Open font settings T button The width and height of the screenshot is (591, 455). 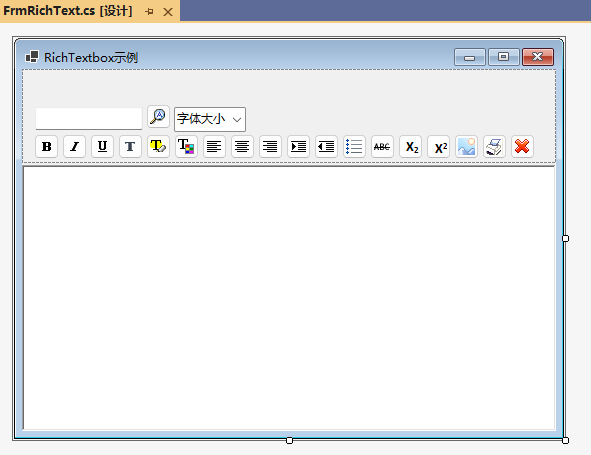(x=130, y=147)
